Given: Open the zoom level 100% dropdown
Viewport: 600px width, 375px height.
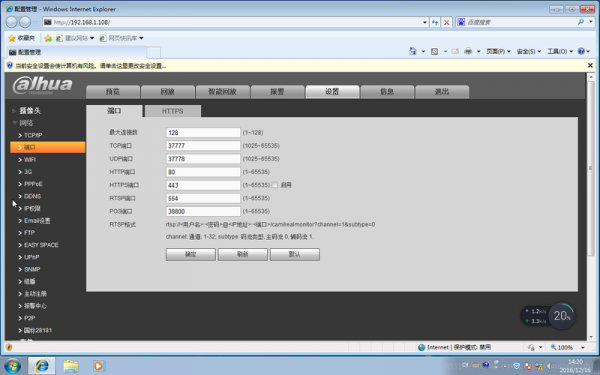Looking at the screenshot, I should [583, 347].
